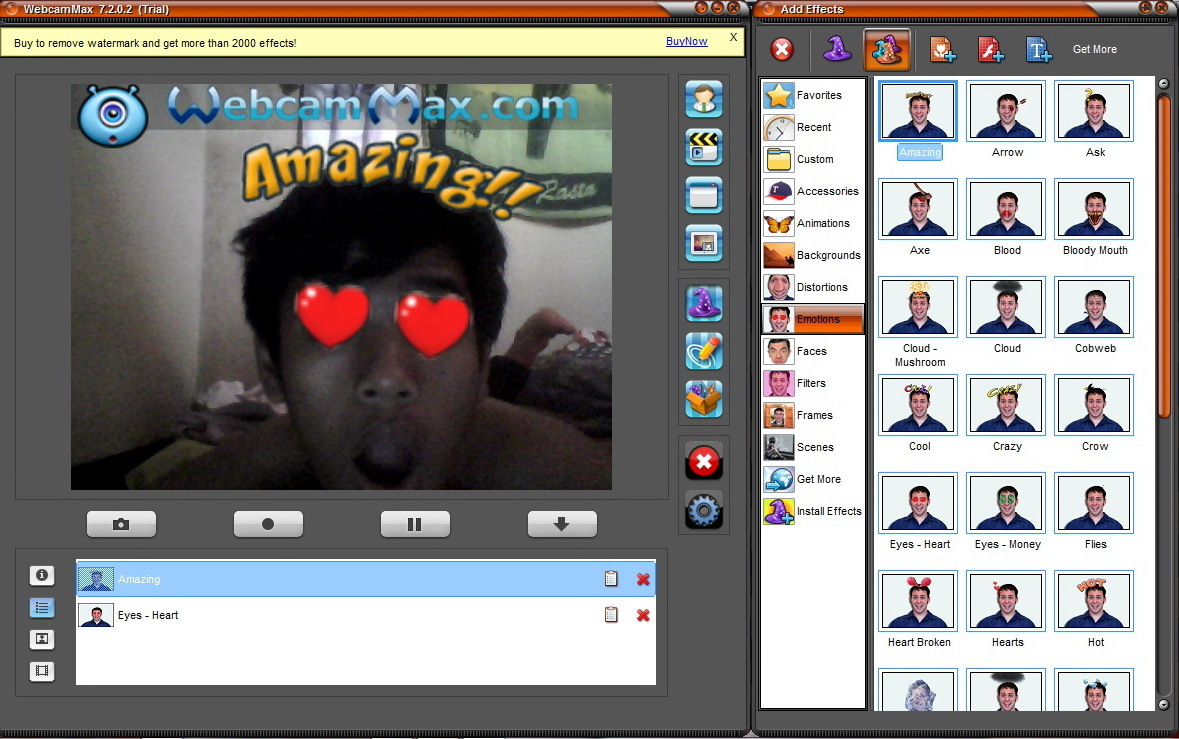Open effects with the wizard hat icon
Viewport: 1179px width, 739px height.
704,303
